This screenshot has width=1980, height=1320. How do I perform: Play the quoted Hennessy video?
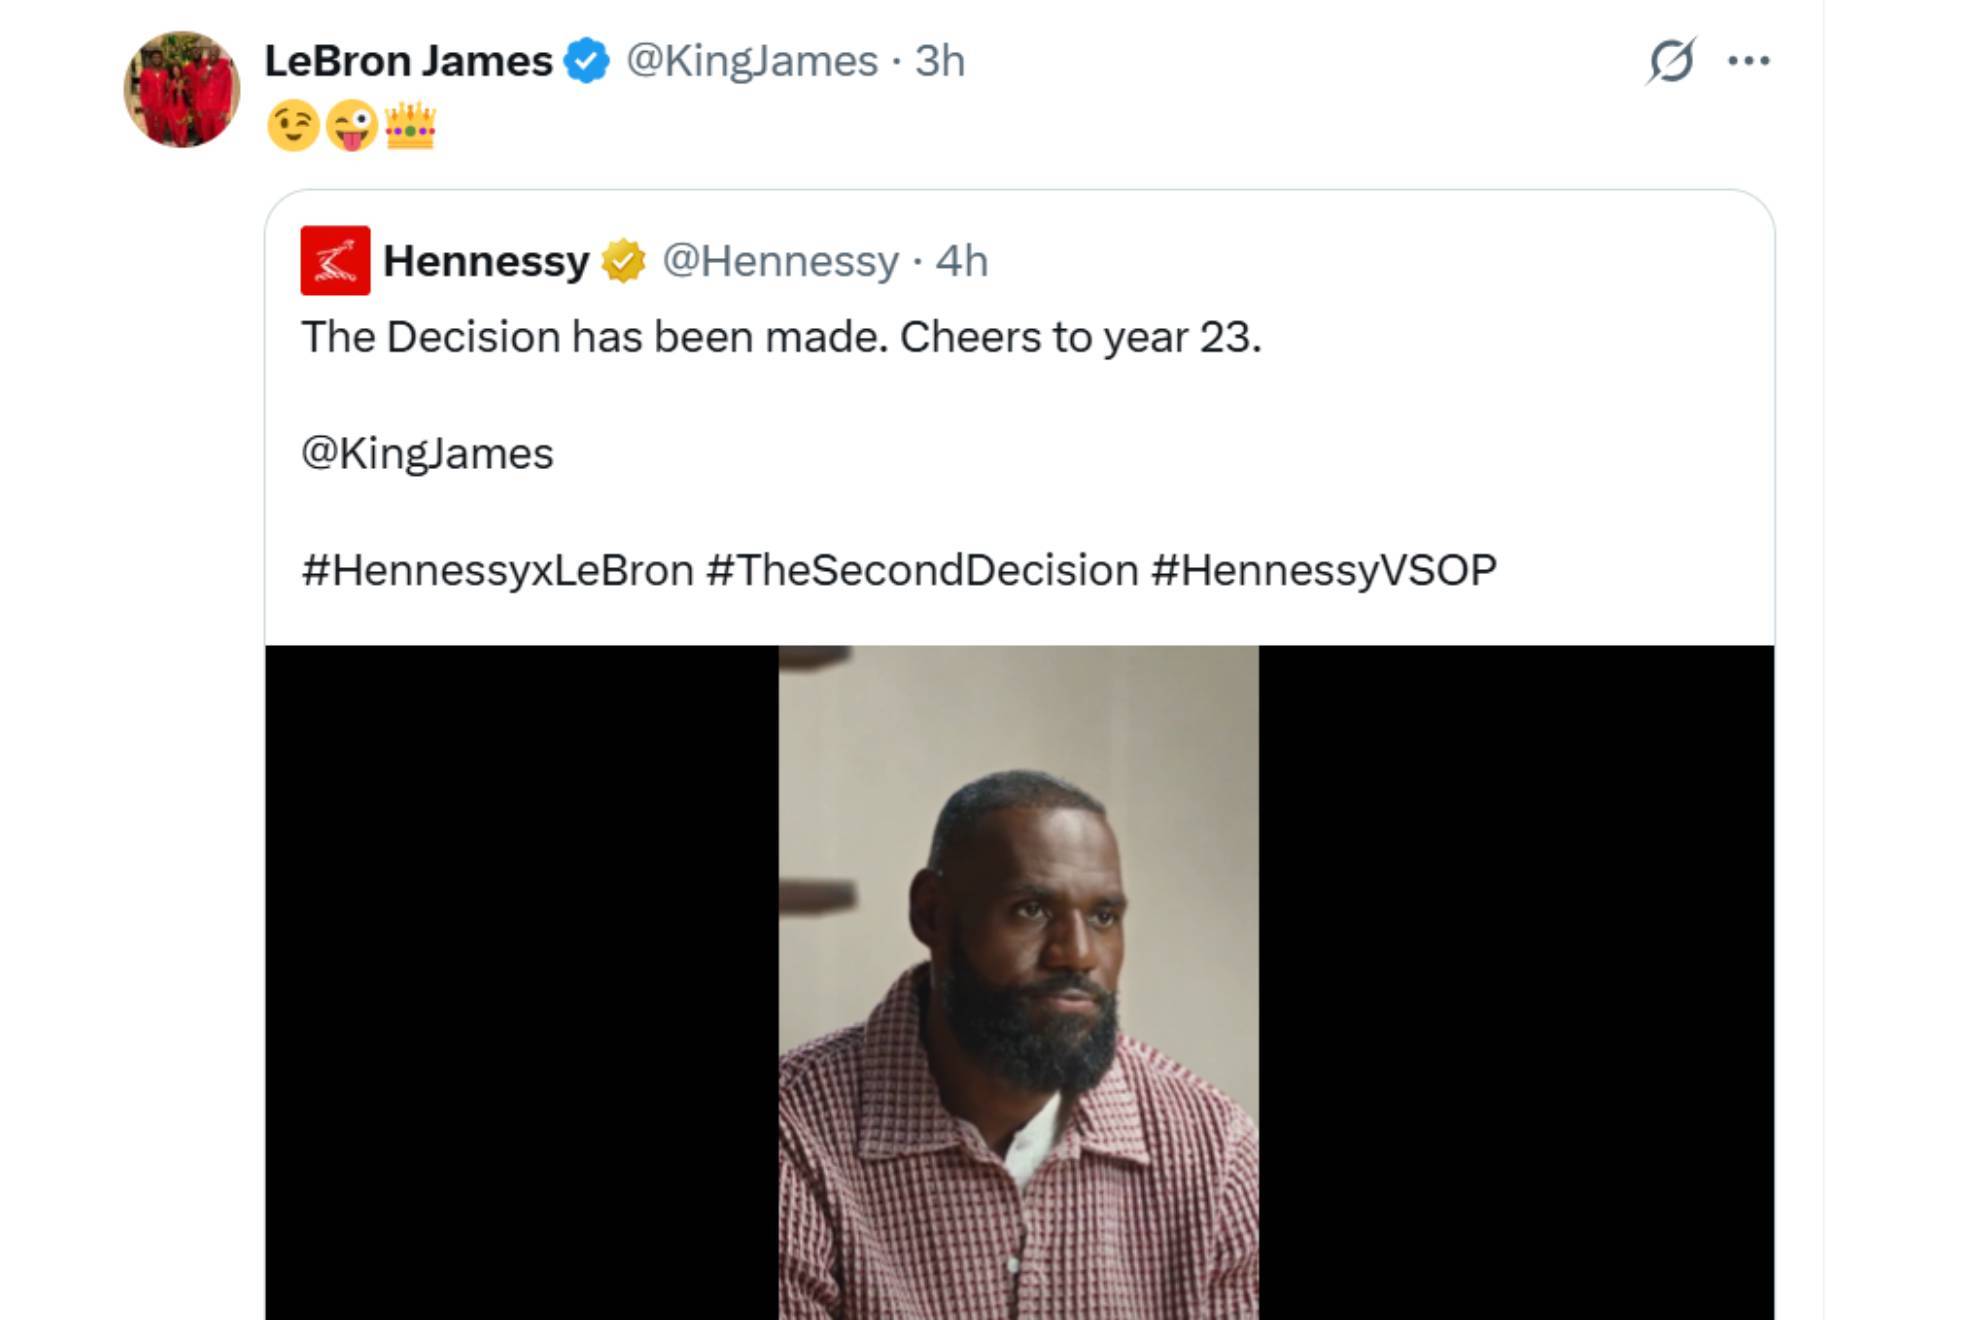pyautogui.click(x=1018, y=982)
